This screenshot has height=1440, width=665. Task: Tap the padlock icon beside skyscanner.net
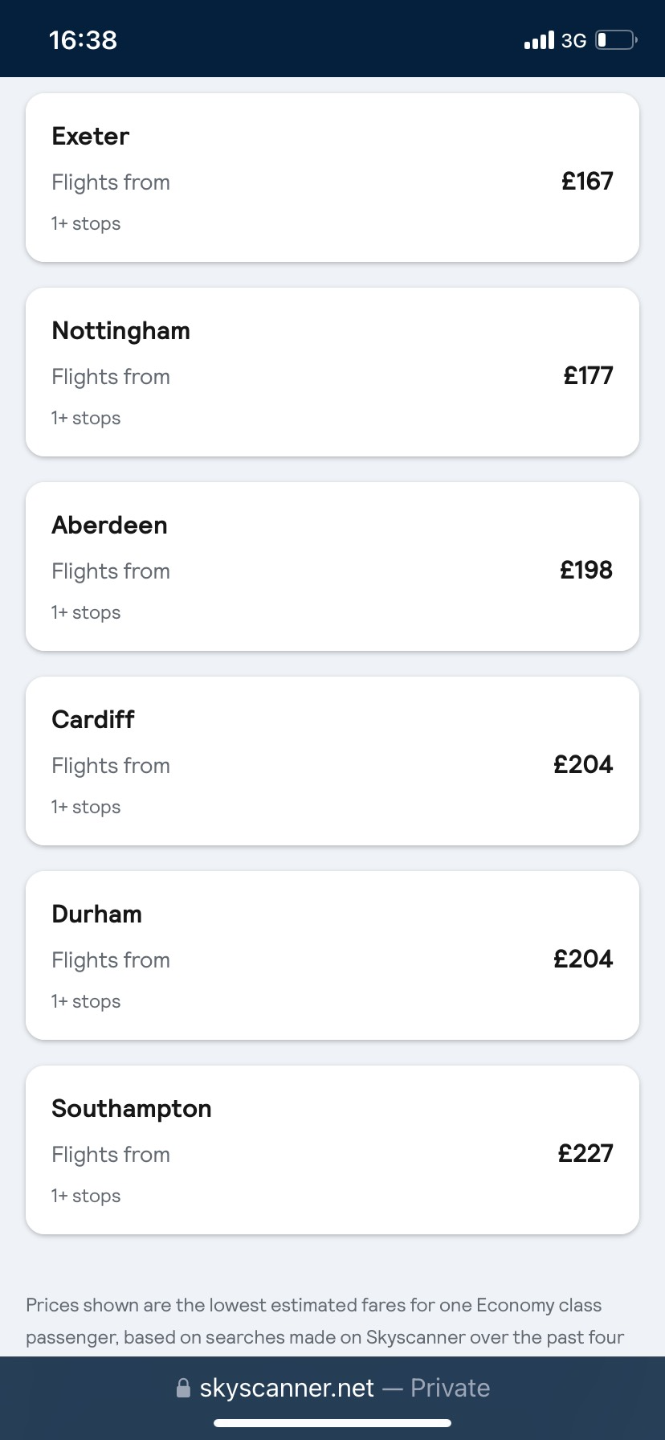pos(182,1389)
